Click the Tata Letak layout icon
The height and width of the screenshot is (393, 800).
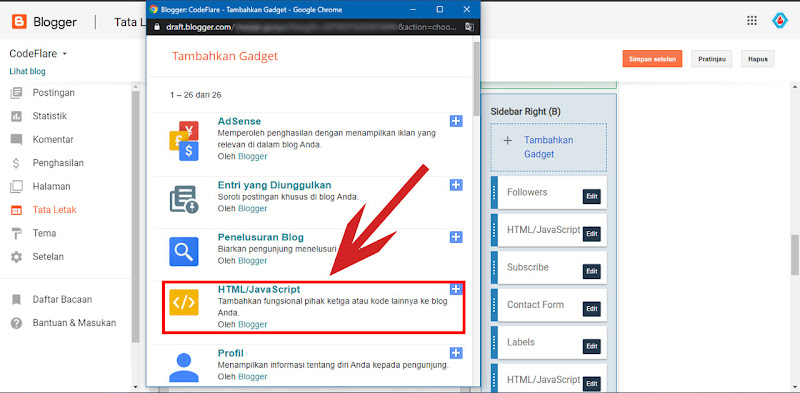point(16,210)
